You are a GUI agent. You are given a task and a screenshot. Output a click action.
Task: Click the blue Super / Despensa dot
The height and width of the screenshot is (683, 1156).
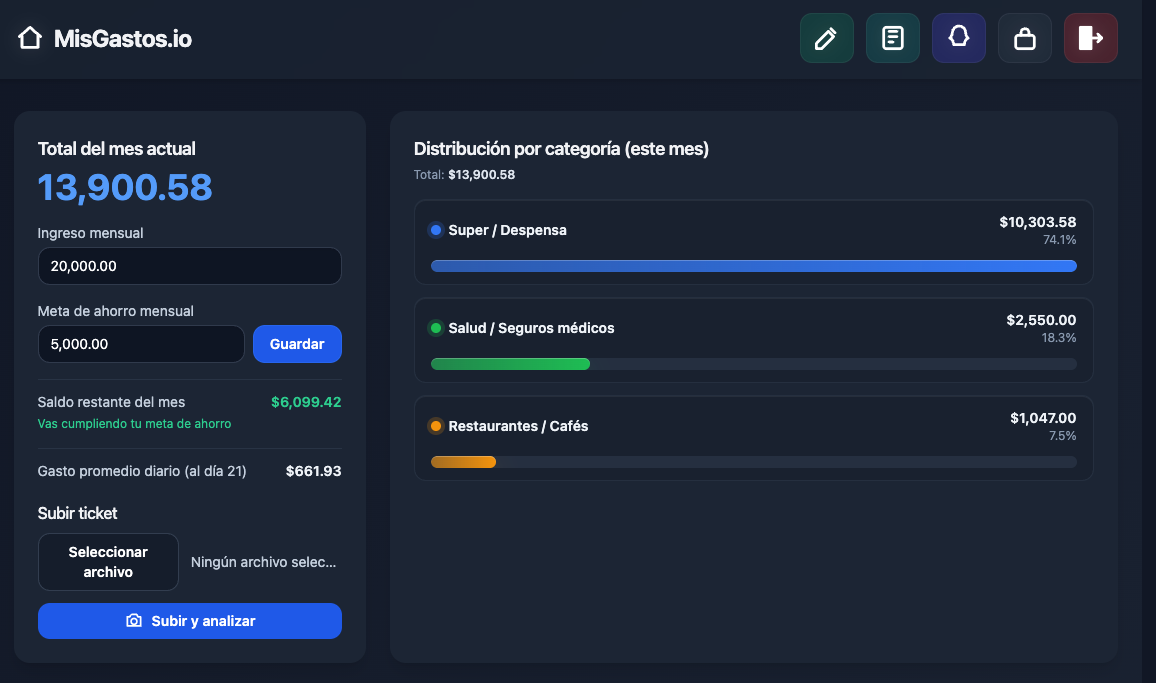point(436,230)
